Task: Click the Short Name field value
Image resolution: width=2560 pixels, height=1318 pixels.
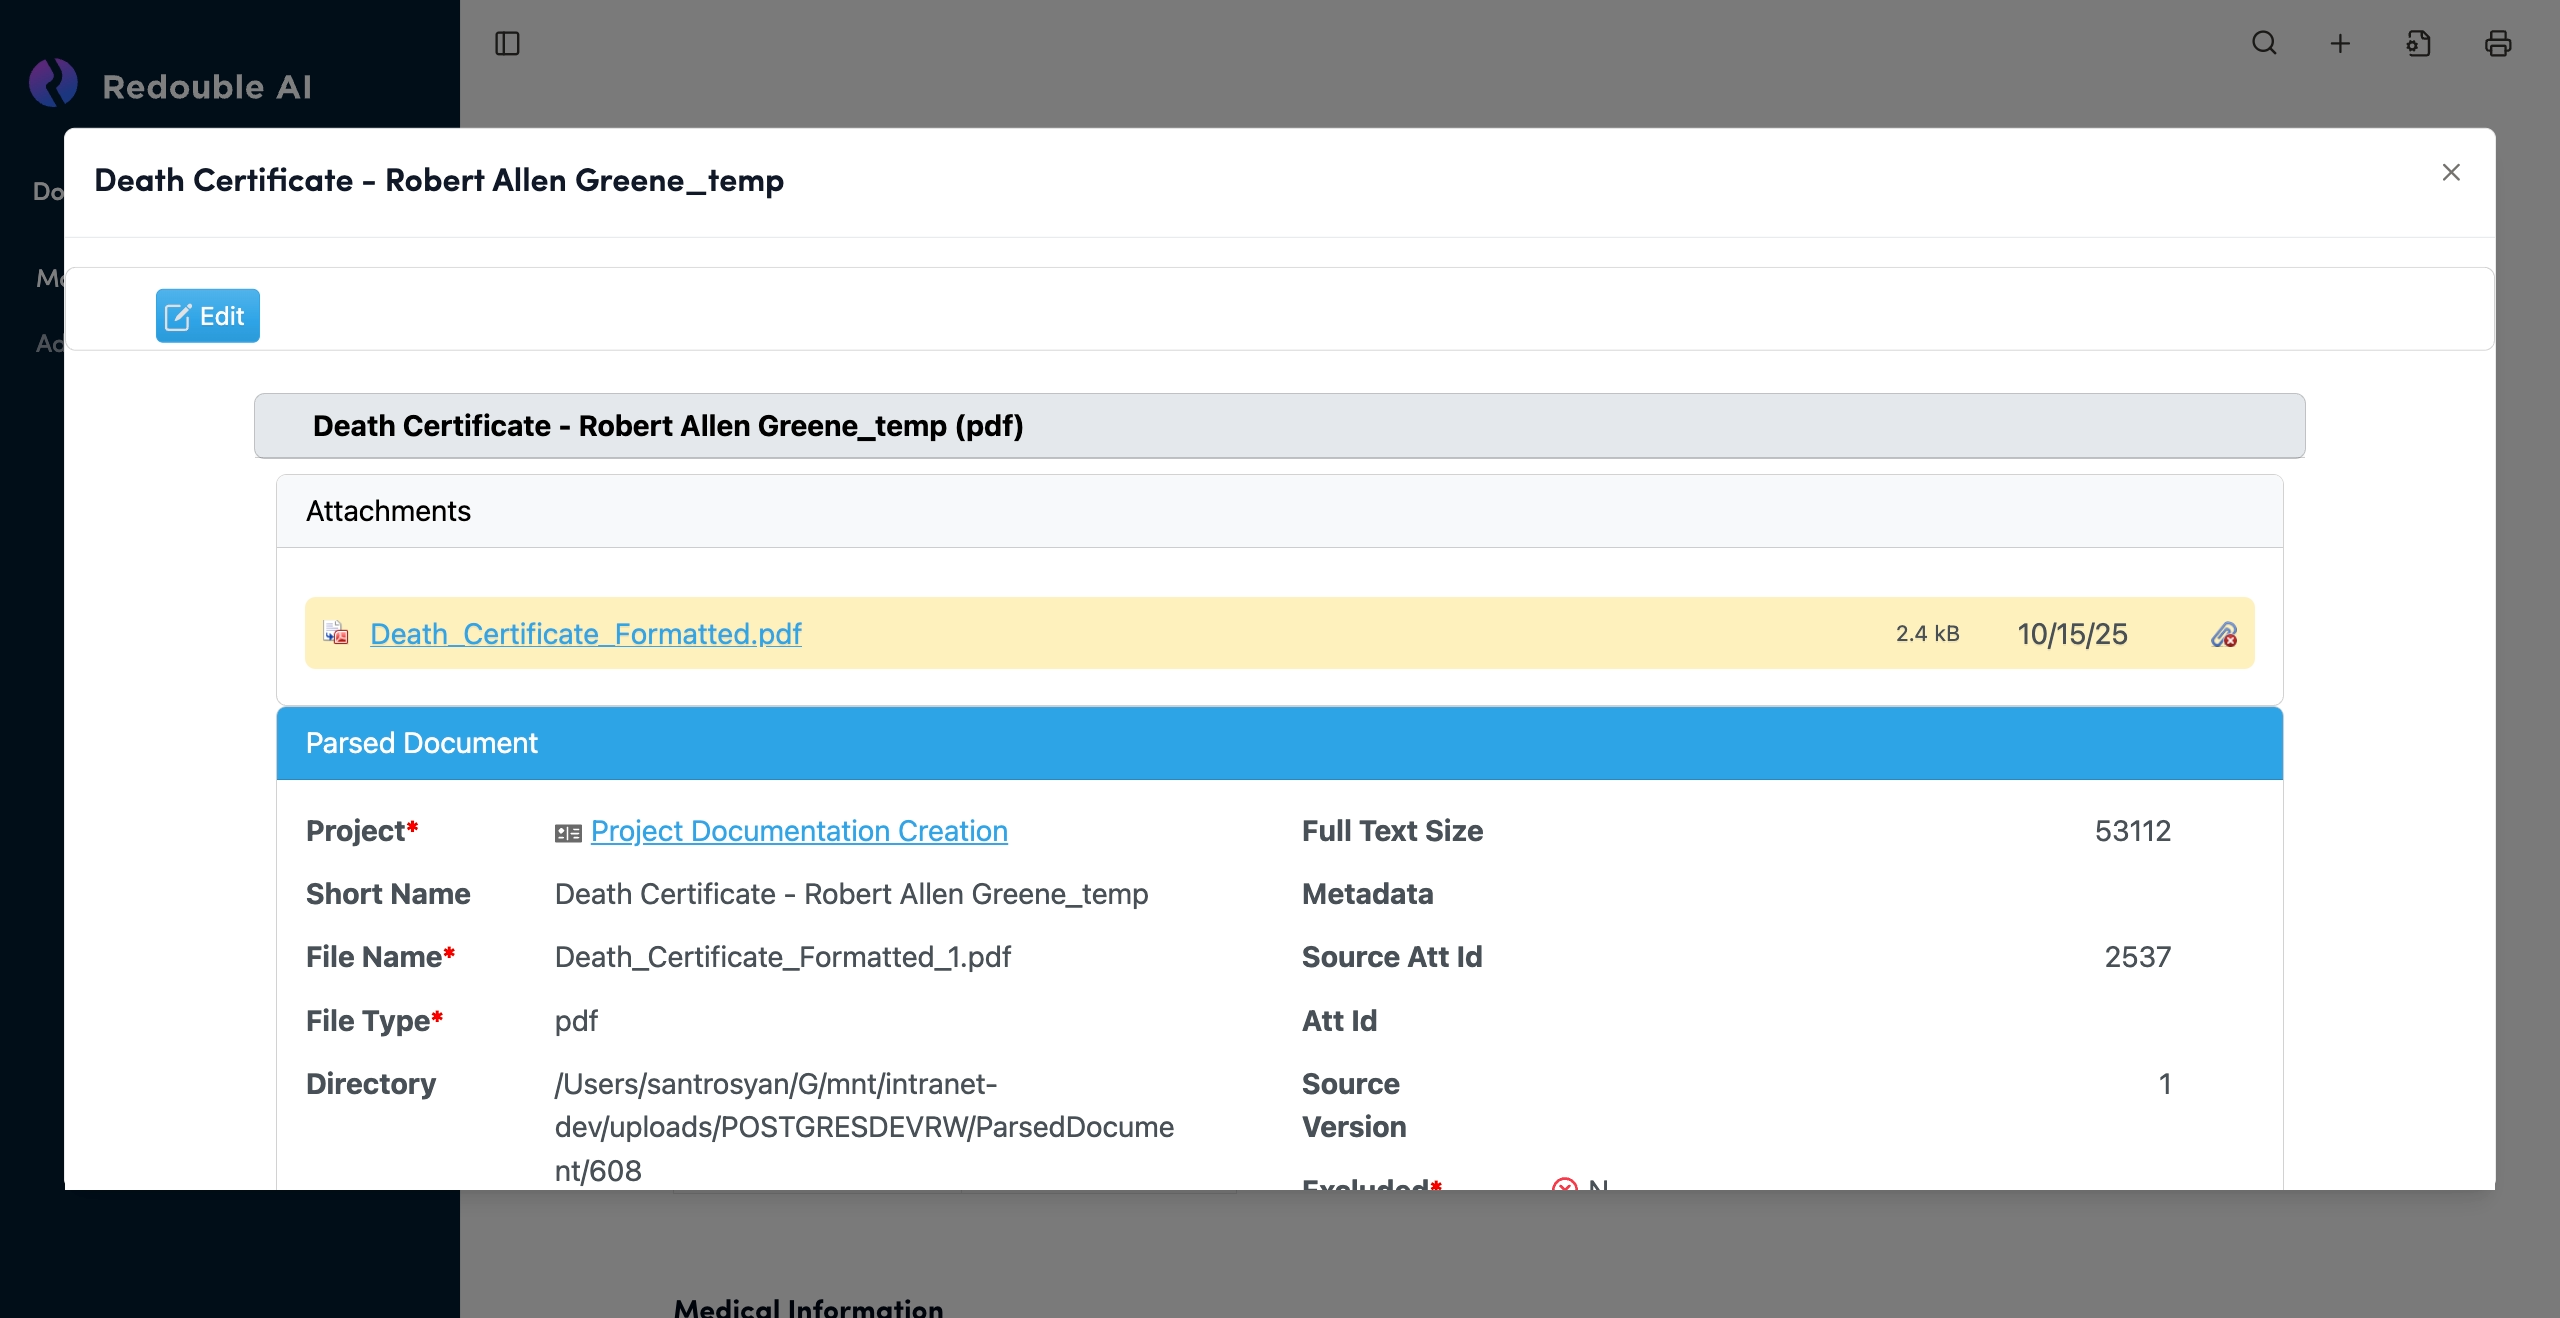Action: coord(850,894)
